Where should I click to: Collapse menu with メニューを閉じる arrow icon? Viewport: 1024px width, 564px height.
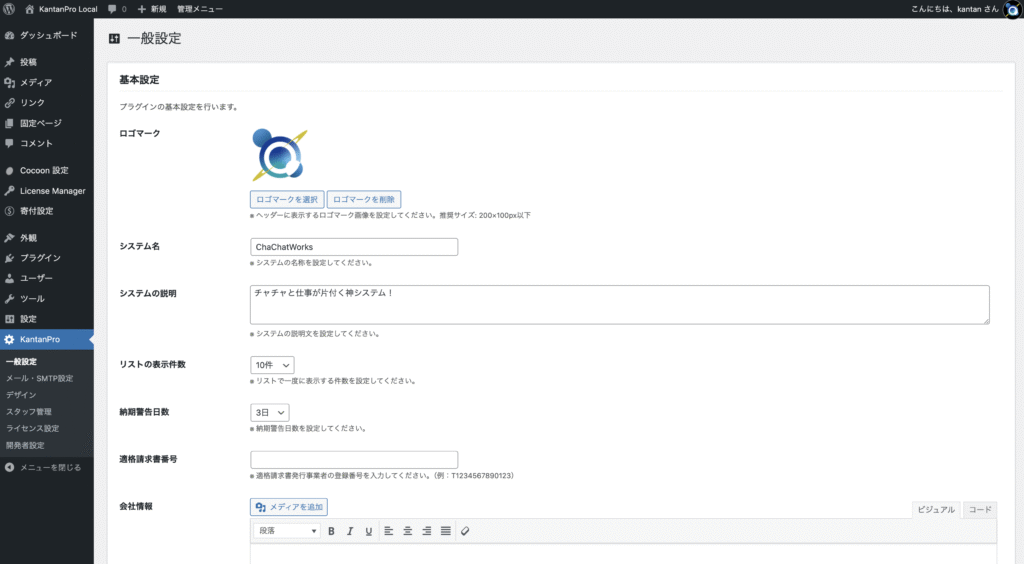tap(9, 467)
